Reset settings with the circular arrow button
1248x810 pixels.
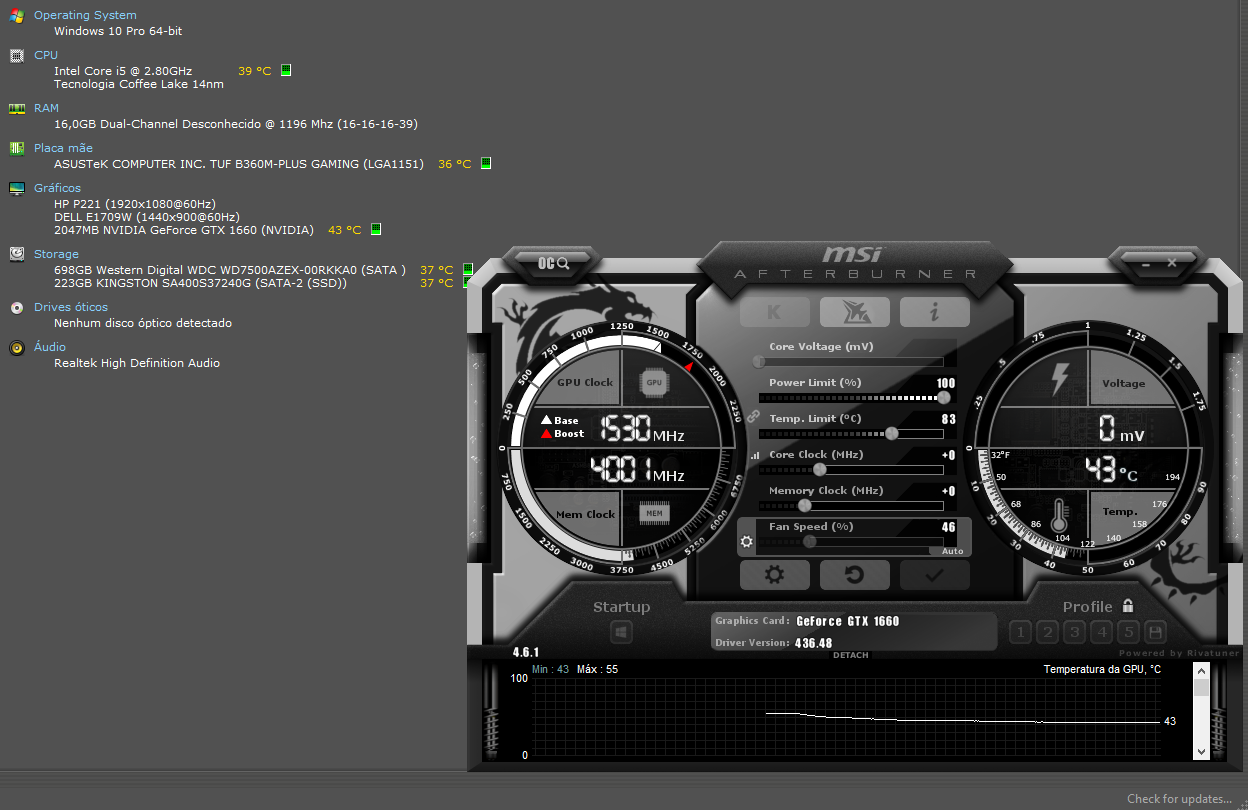coord(855,575)
